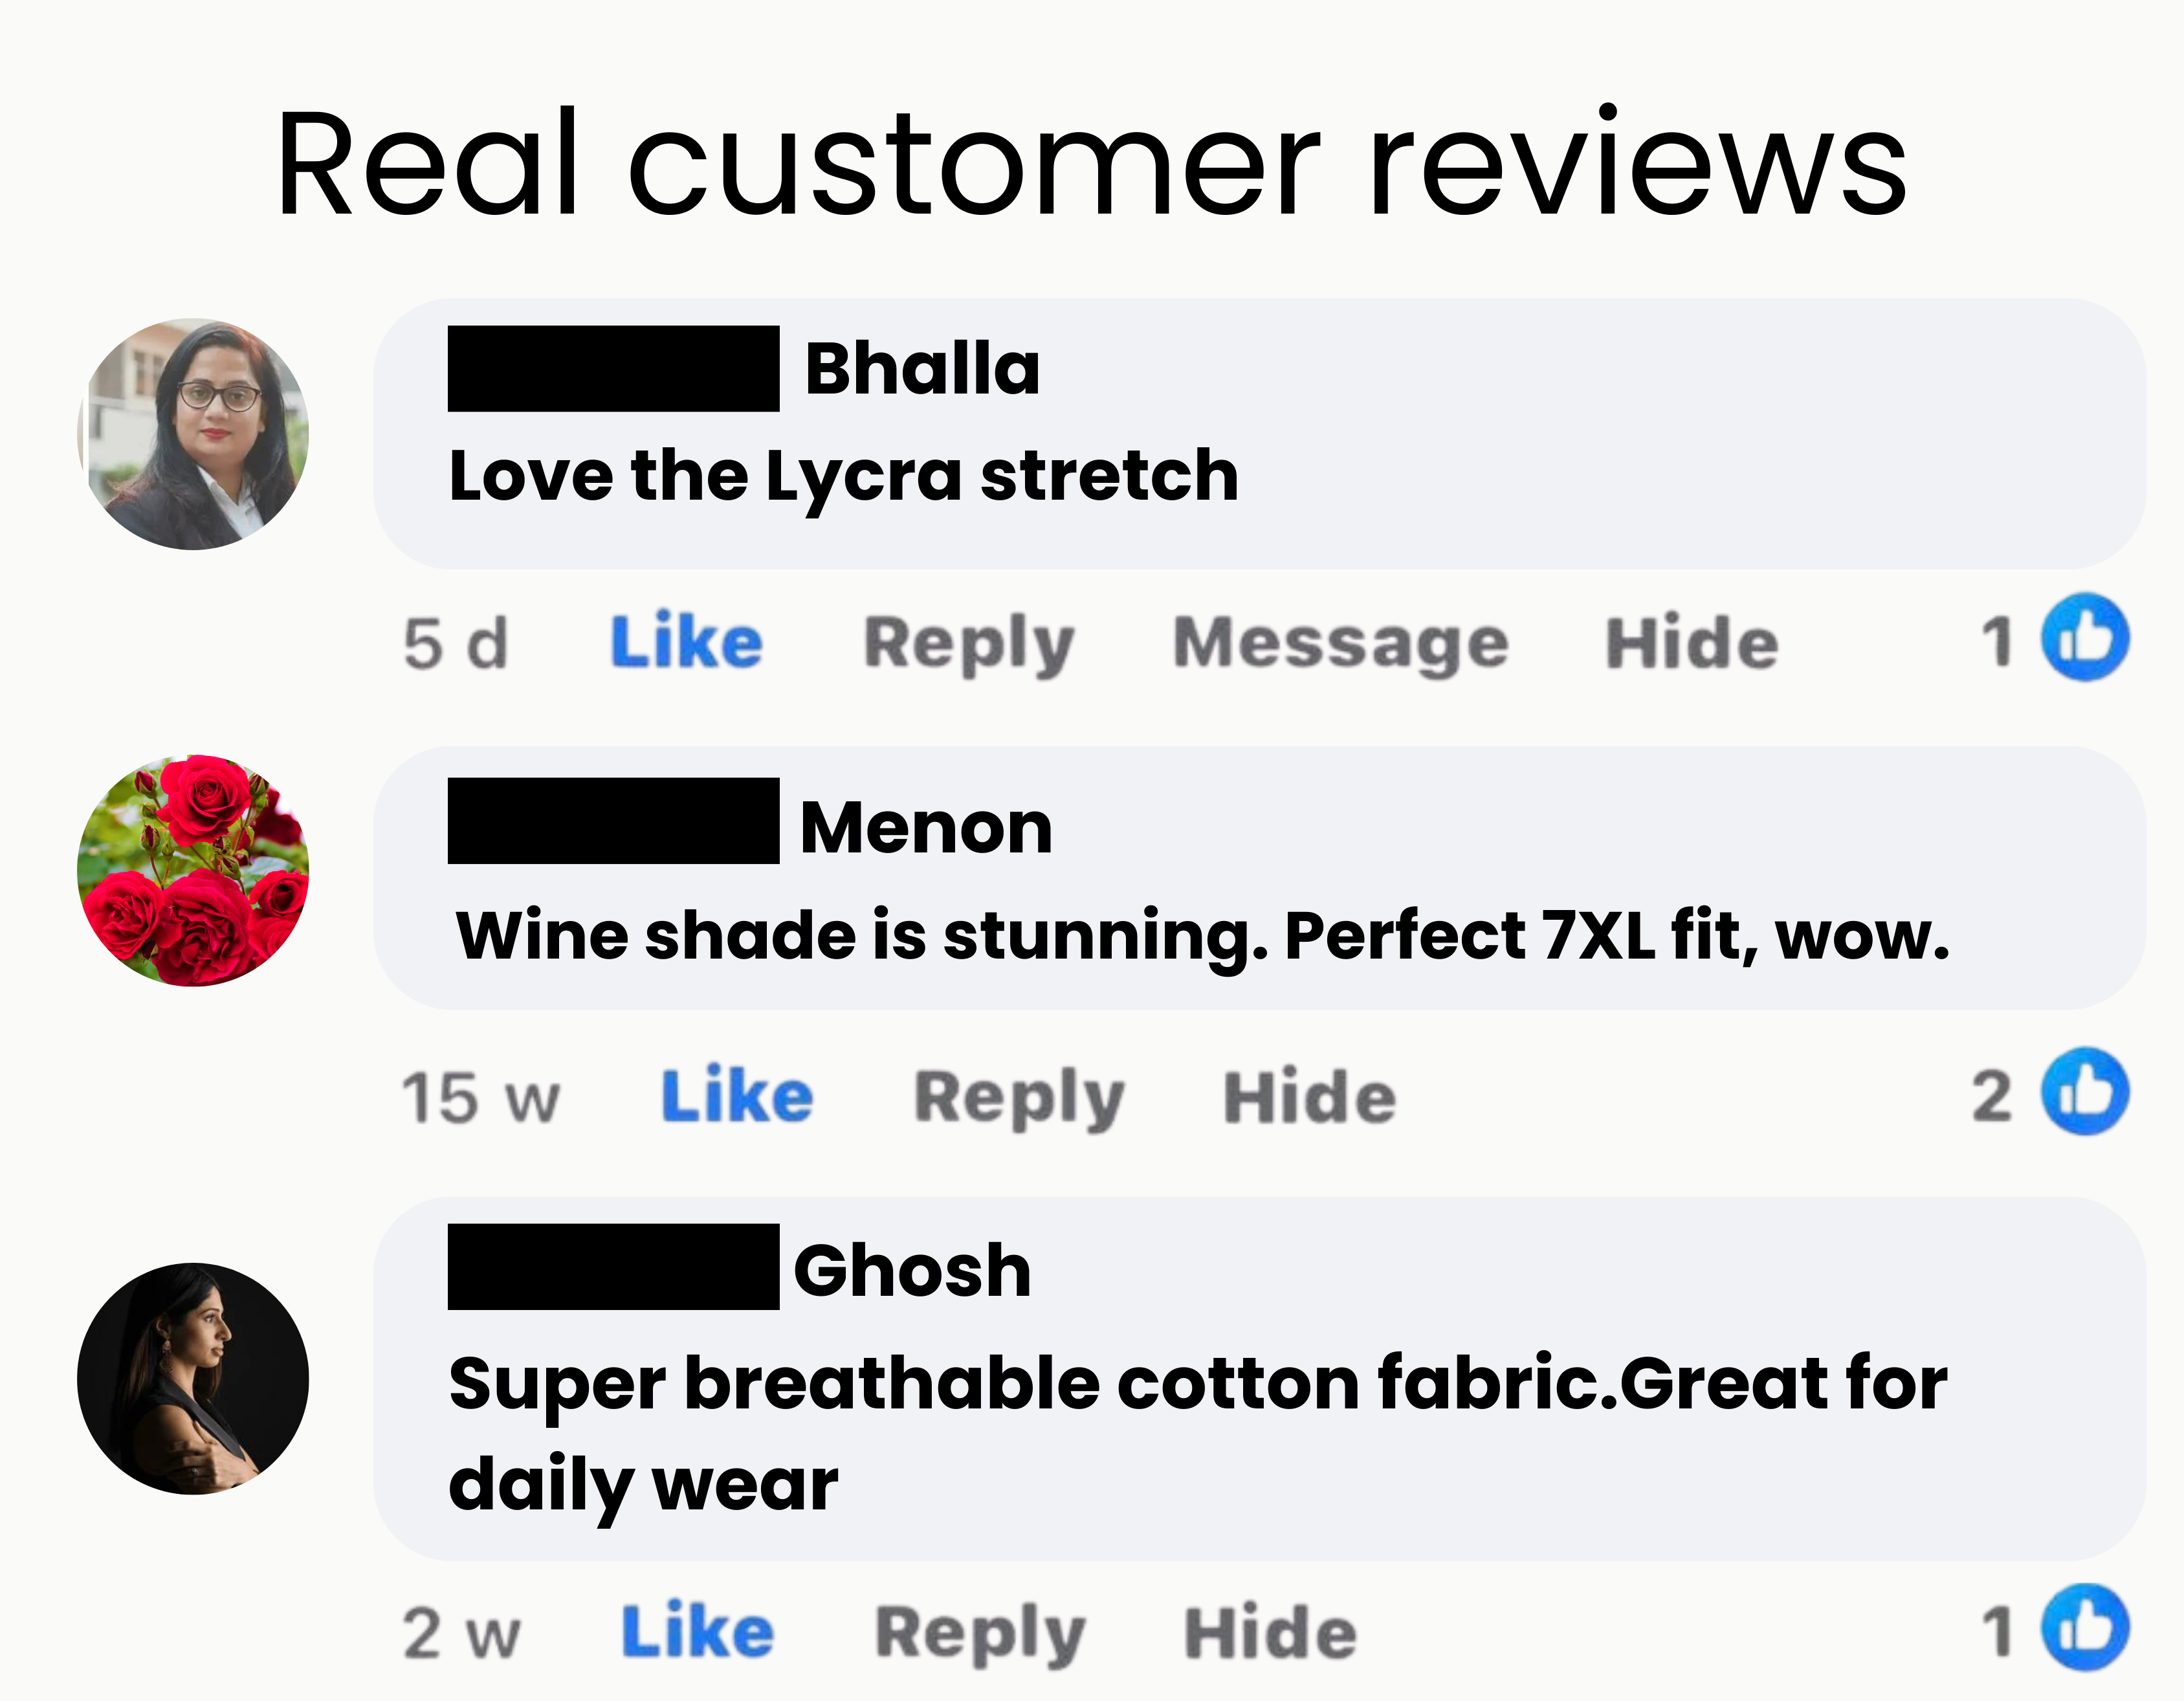Click the thumbs-up icon on Ghosh's comment

(x=2085, y=1627)
